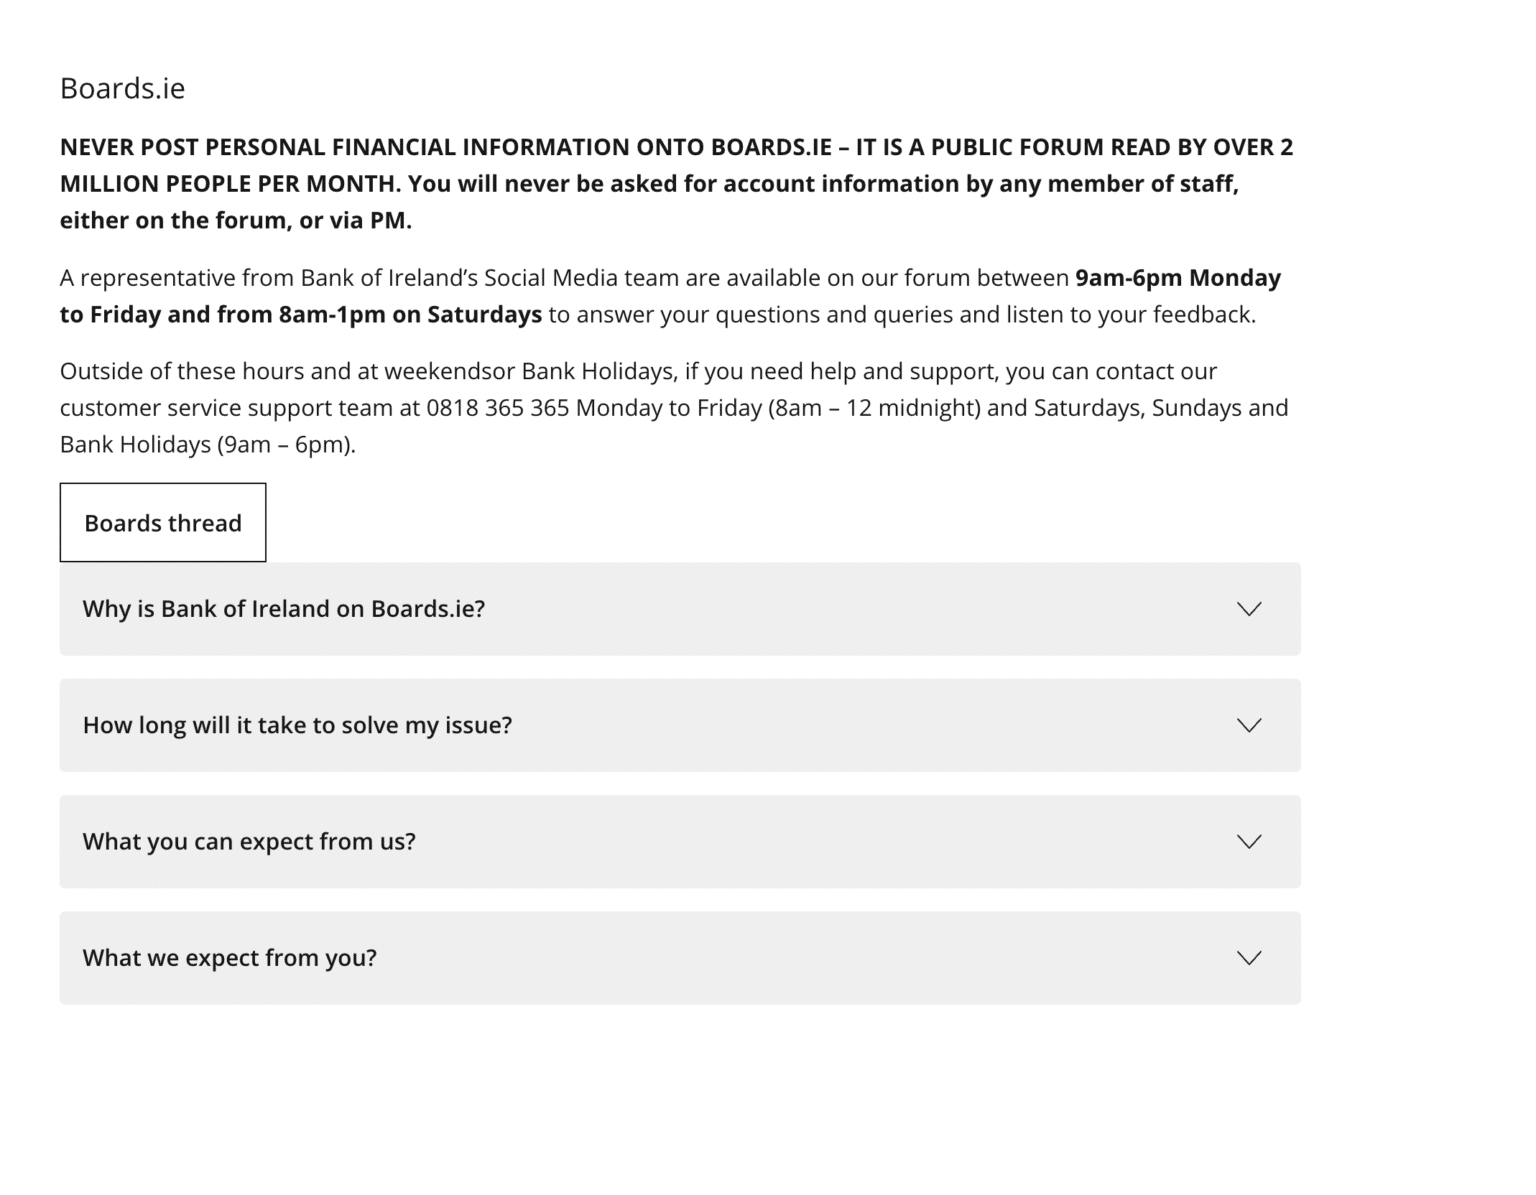
Task: Expand the chevron on "How long will it take to solve my issue?"
Action: pyautogui.click(x=1248, y=725)
